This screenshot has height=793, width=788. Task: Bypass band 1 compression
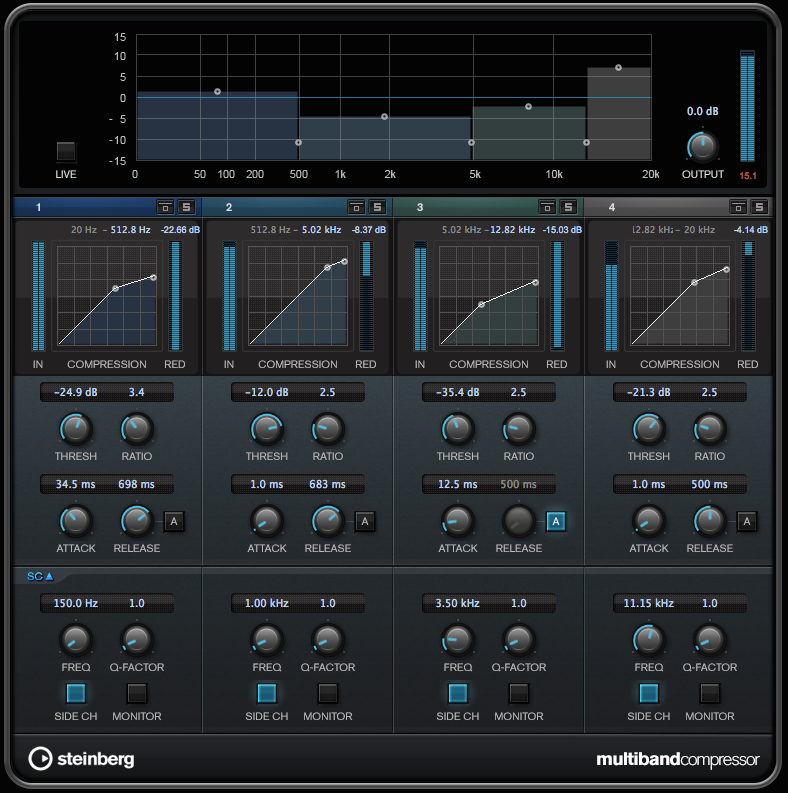pos(165,207)
